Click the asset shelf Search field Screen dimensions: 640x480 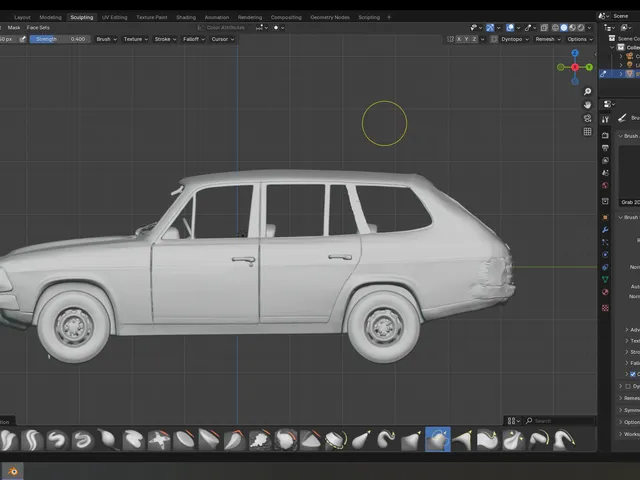pyautogui.click(x=559, y=420)
